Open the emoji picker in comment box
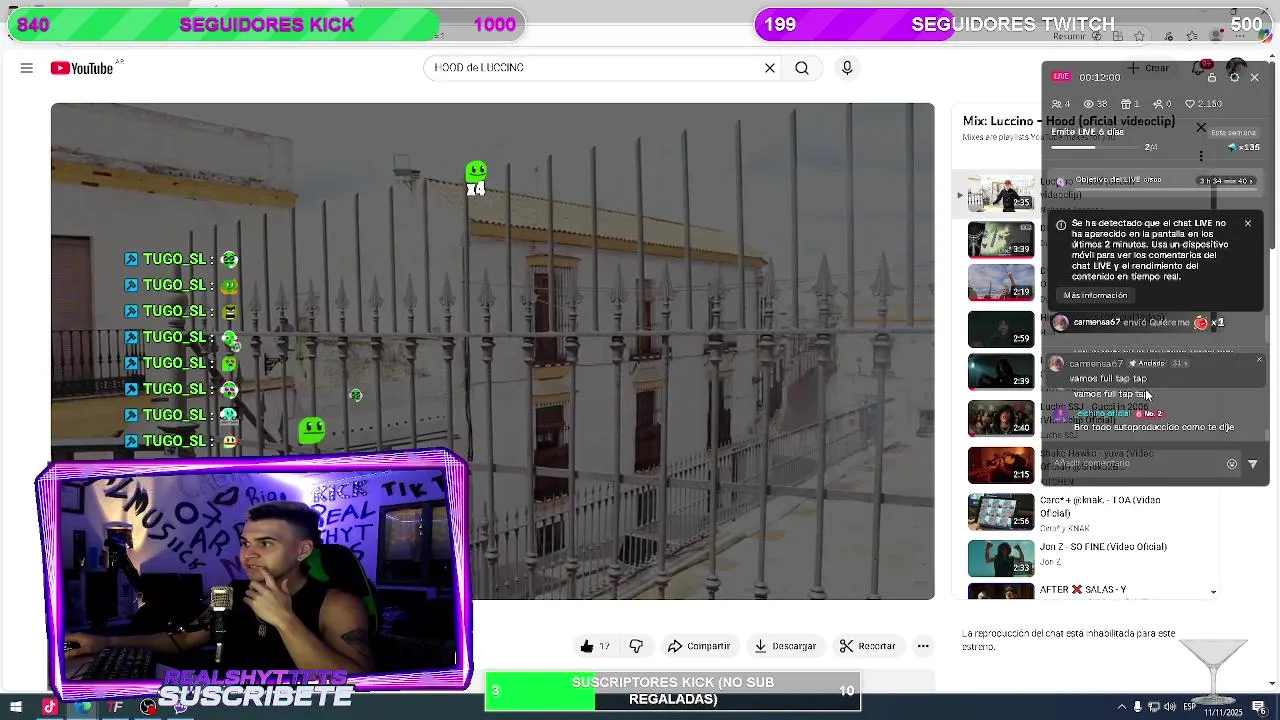This screenshot has width=1280, height=720. click(1232, 464)
